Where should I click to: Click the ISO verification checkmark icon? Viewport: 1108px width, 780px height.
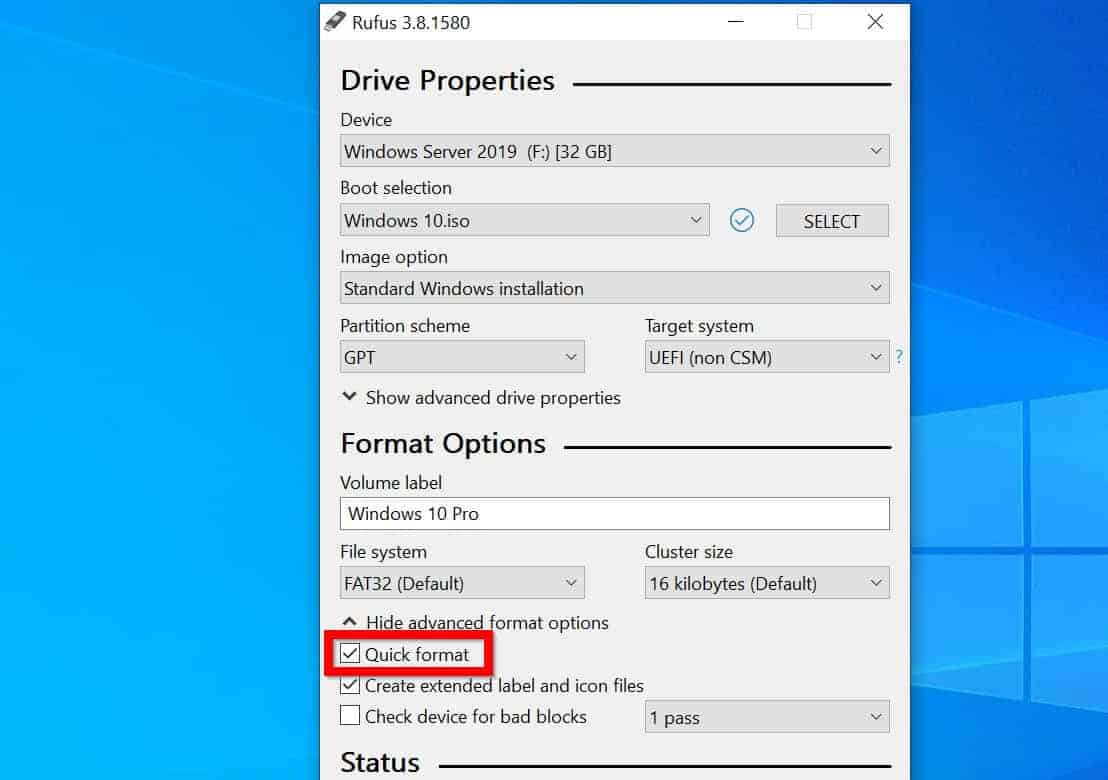point(741,220)
